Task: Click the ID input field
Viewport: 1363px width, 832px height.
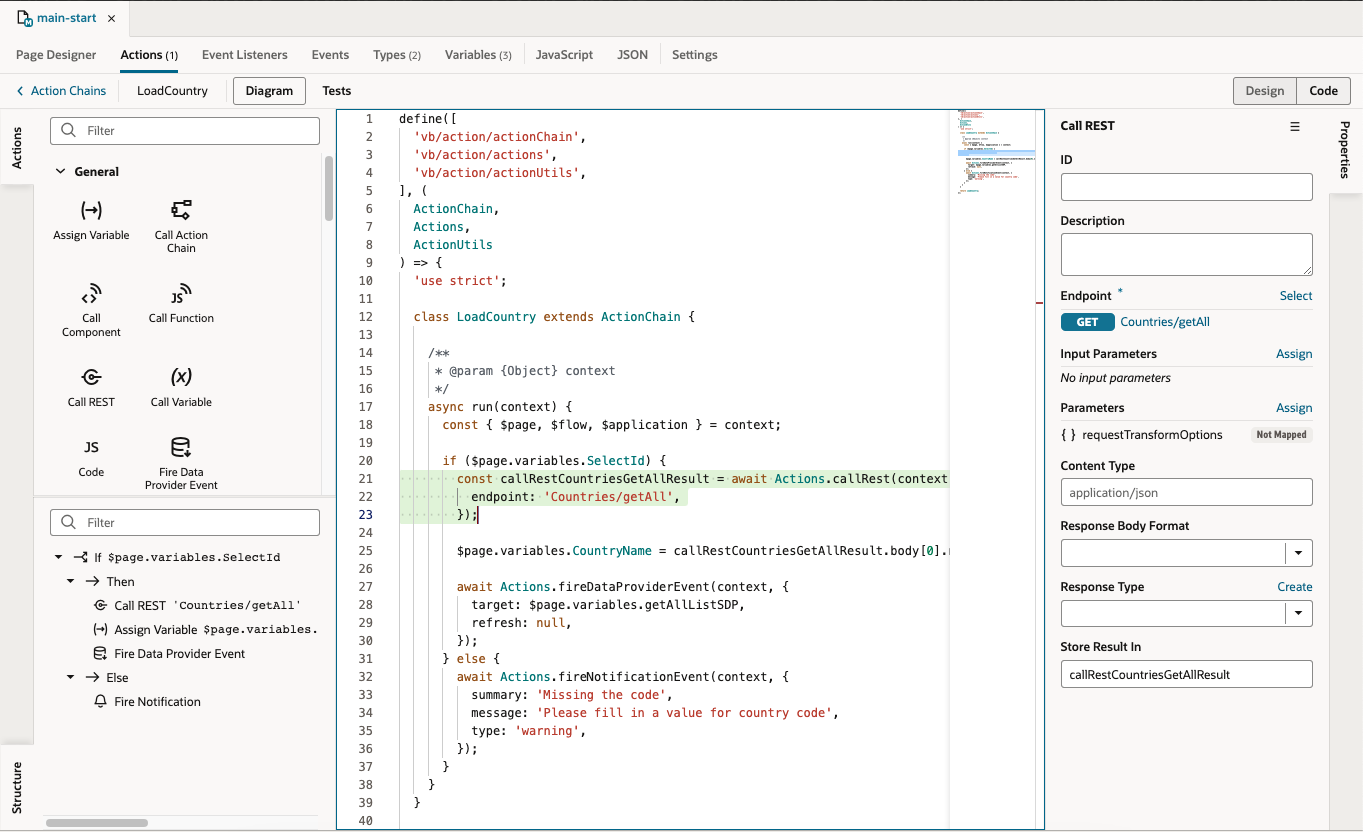Action: point(1186,187)
